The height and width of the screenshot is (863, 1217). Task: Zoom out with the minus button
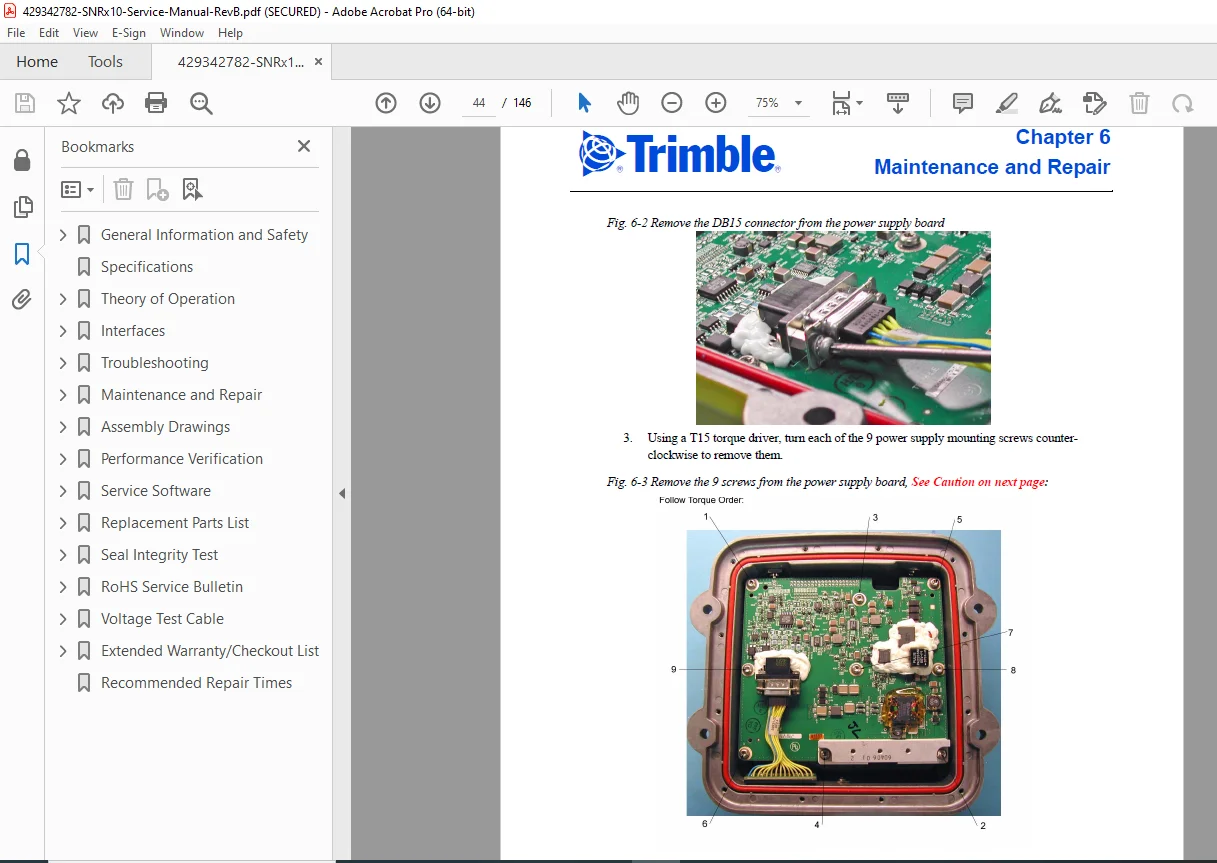672,103
